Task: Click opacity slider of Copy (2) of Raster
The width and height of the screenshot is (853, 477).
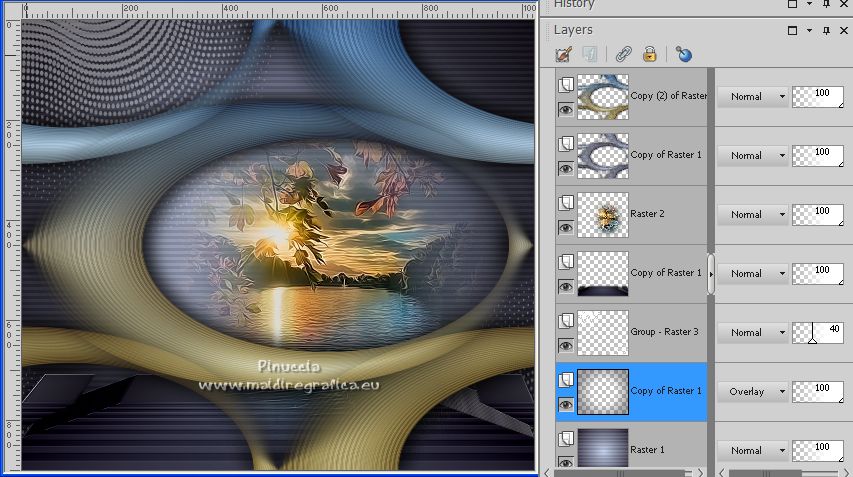Action: 818,97
